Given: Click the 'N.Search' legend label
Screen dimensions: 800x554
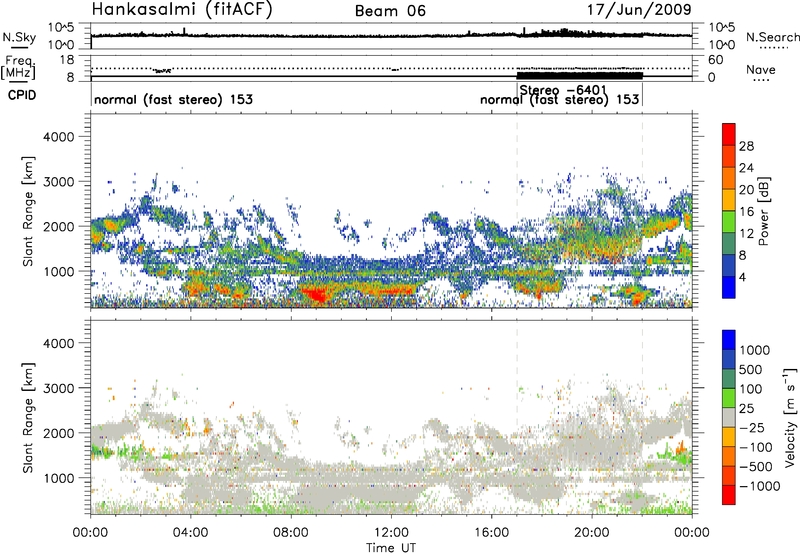Looking at the screenshot, I should pyautogui.click(x=772, y=37).
